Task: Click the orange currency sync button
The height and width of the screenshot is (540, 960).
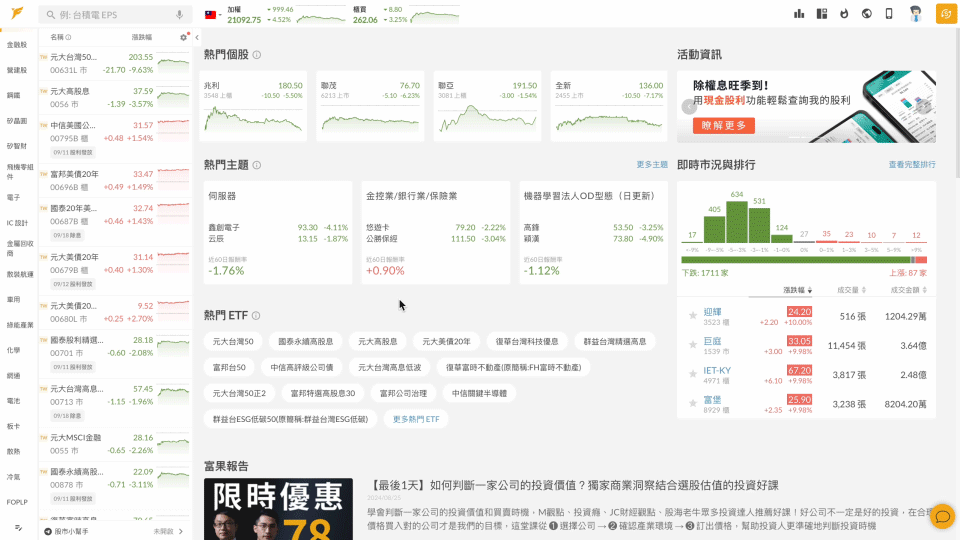Action: [945, 14]
